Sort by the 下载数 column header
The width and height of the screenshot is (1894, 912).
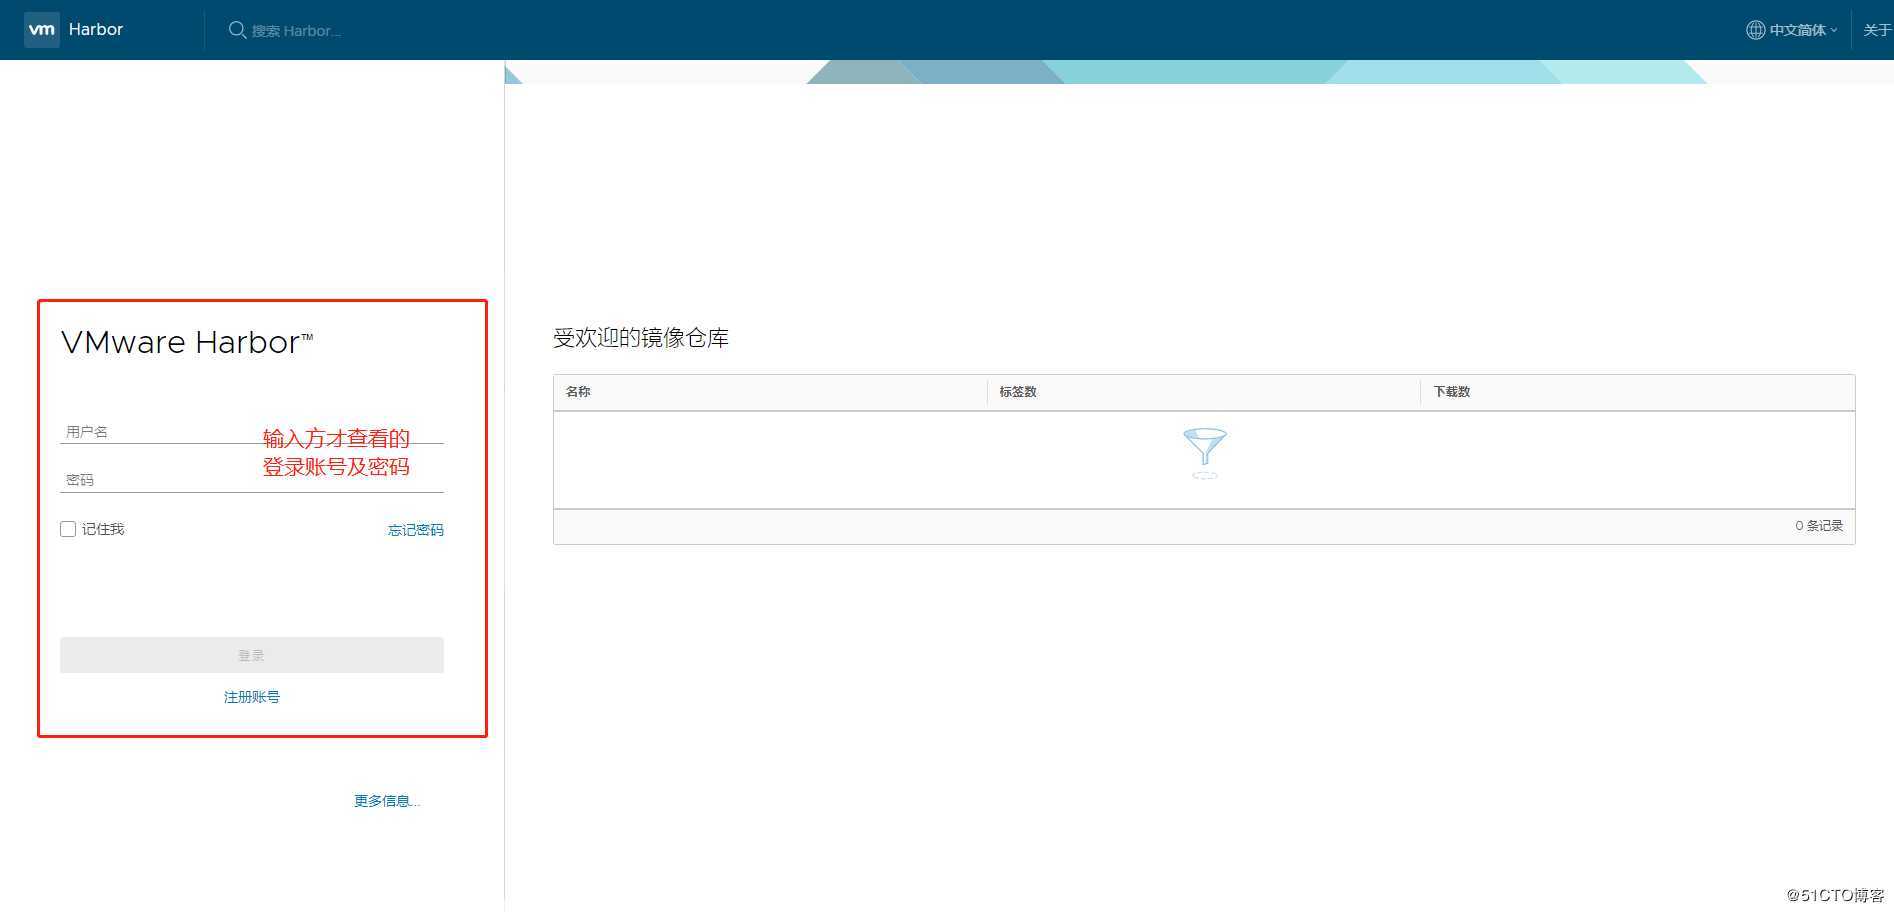coord(1452,392)
